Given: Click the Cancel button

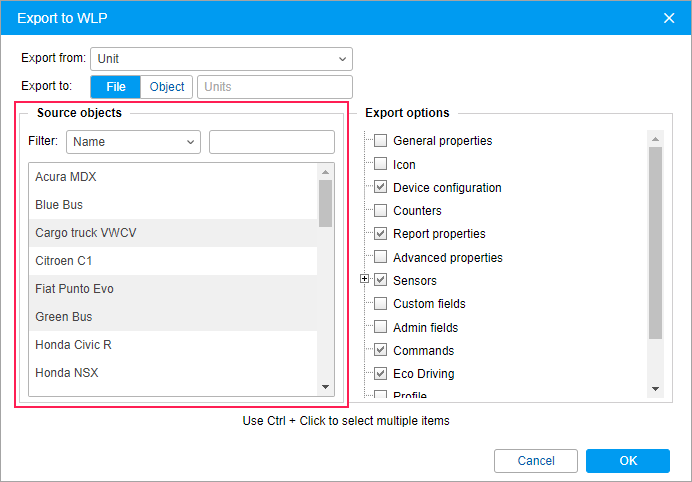Looking at the screenshot, I should [x=536, y=461].
